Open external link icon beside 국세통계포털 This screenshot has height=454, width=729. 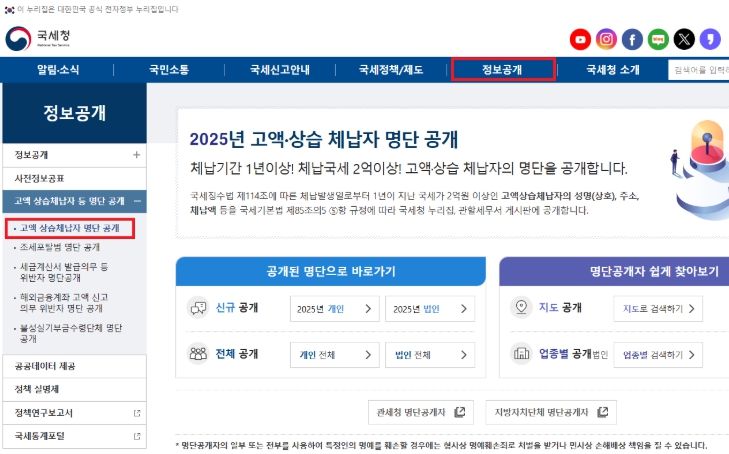pyautogui.click(x=136, y=437)
